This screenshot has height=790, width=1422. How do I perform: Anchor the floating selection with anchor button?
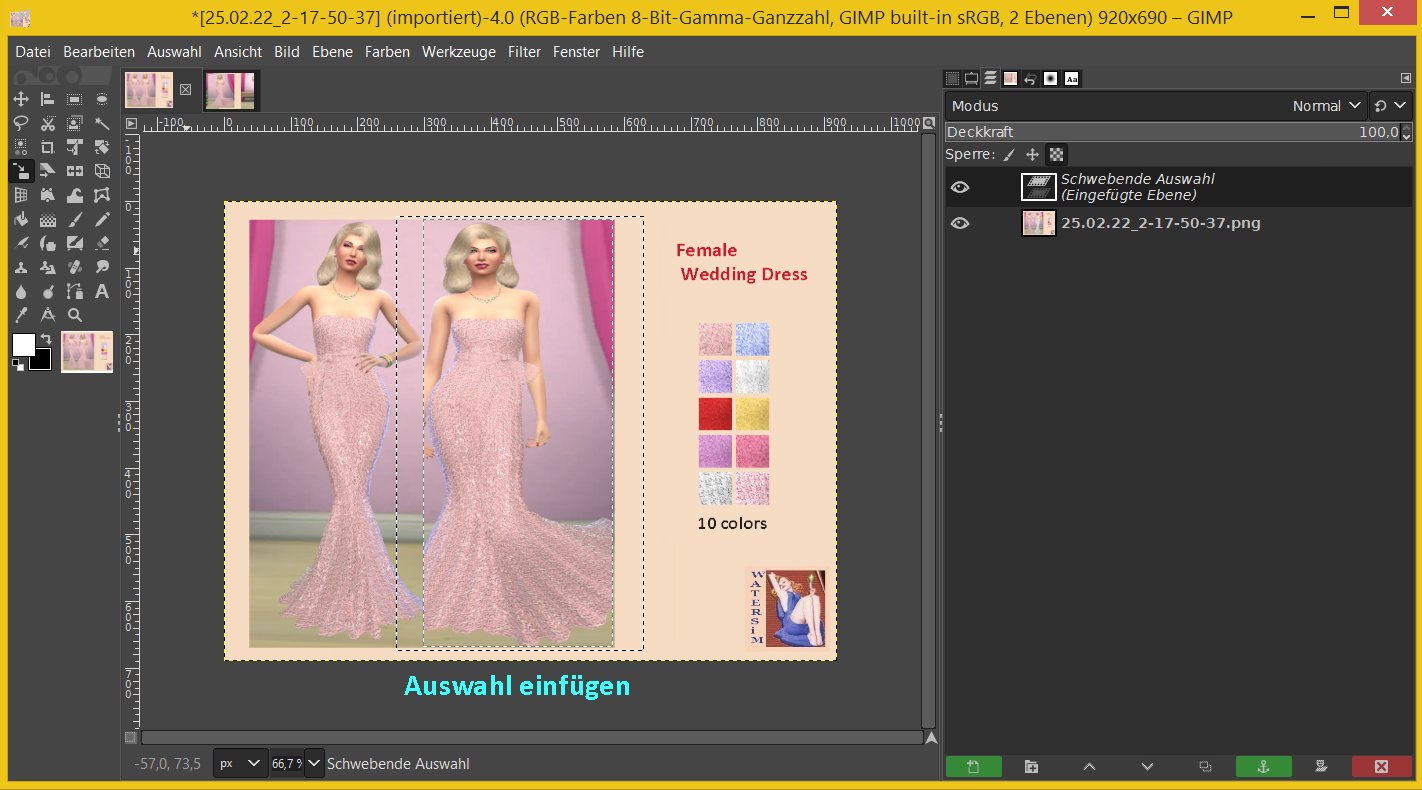tap(1263, 767)
